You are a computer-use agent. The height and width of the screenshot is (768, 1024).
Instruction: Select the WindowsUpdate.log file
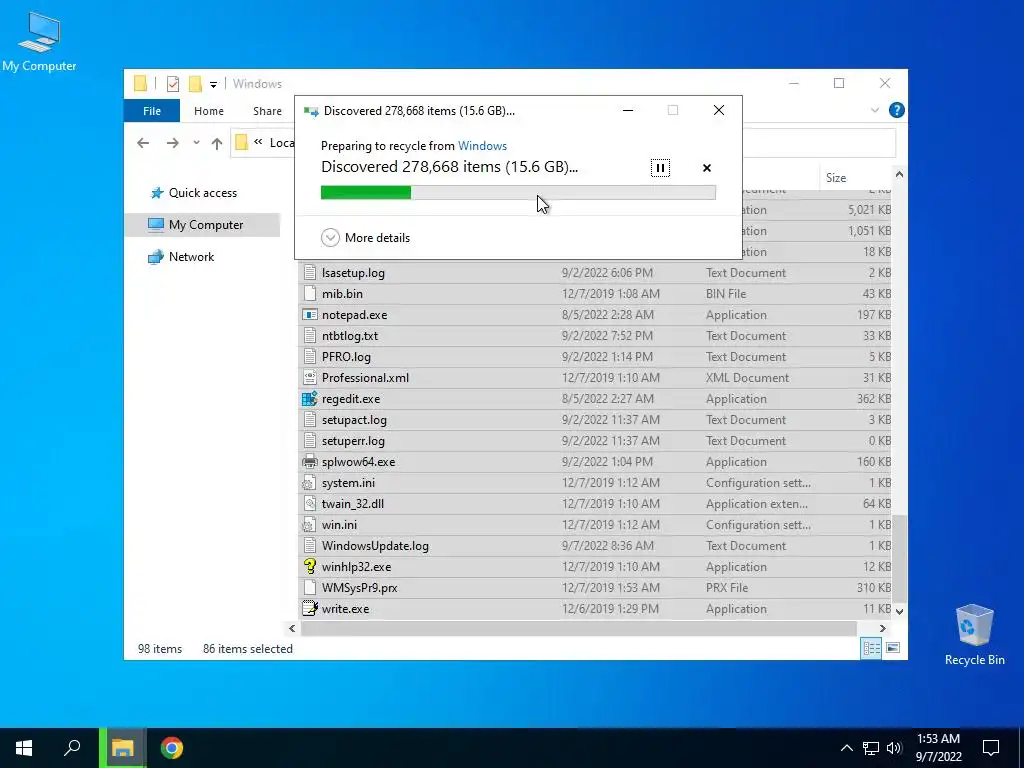[x=596, y=546]
